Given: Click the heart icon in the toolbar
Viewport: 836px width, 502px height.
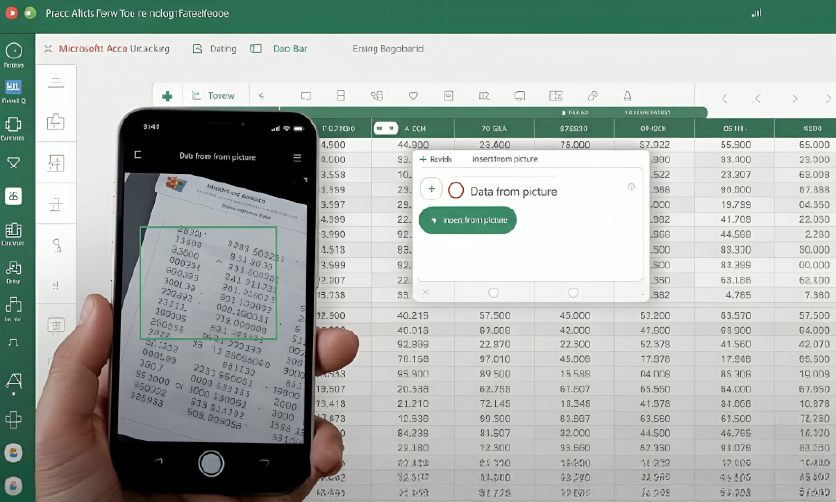Looking at the screenshot, I should click(413, 96).
